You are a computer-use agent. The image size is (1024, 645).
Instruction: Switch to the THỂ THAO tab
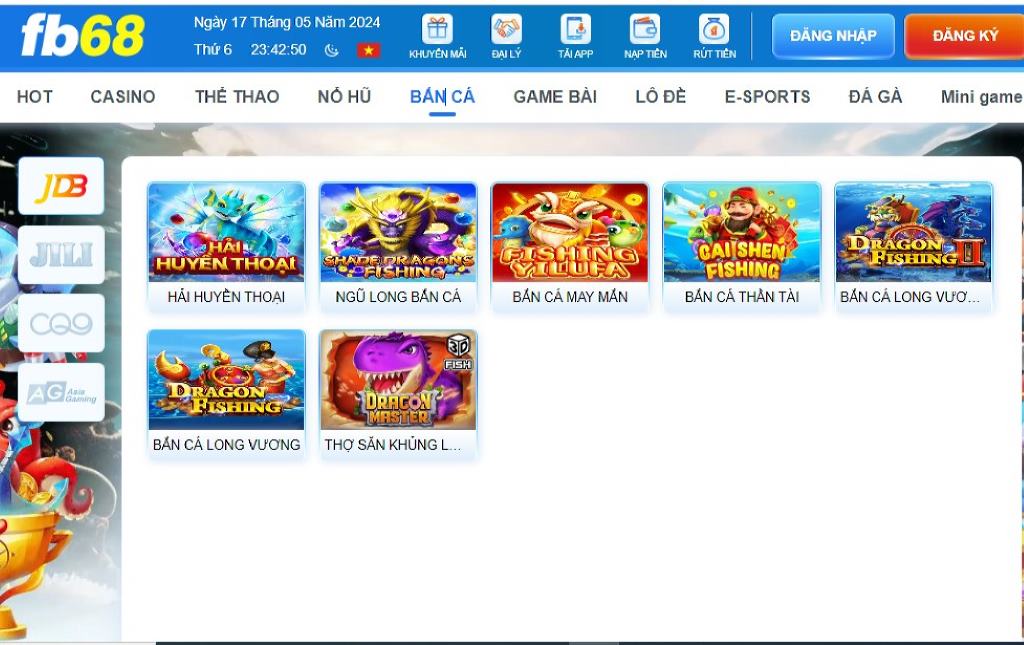237,97
